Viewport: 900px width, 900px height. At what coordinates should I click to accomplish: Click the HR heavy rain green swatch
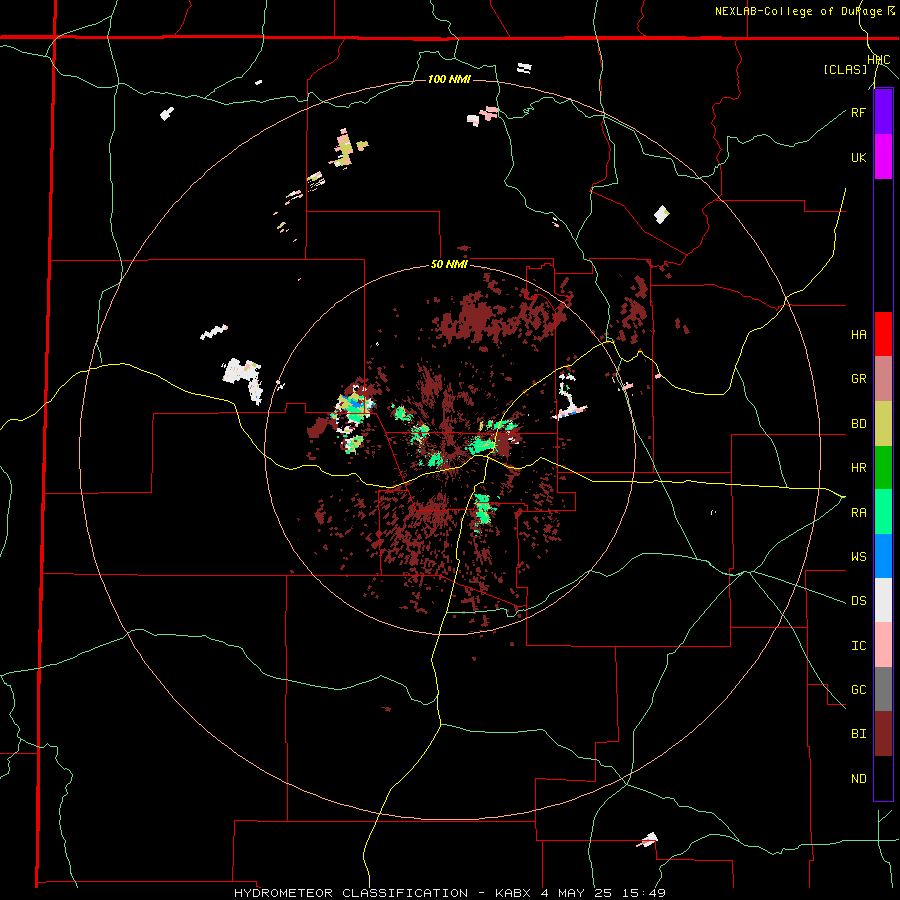coord(883,468)
